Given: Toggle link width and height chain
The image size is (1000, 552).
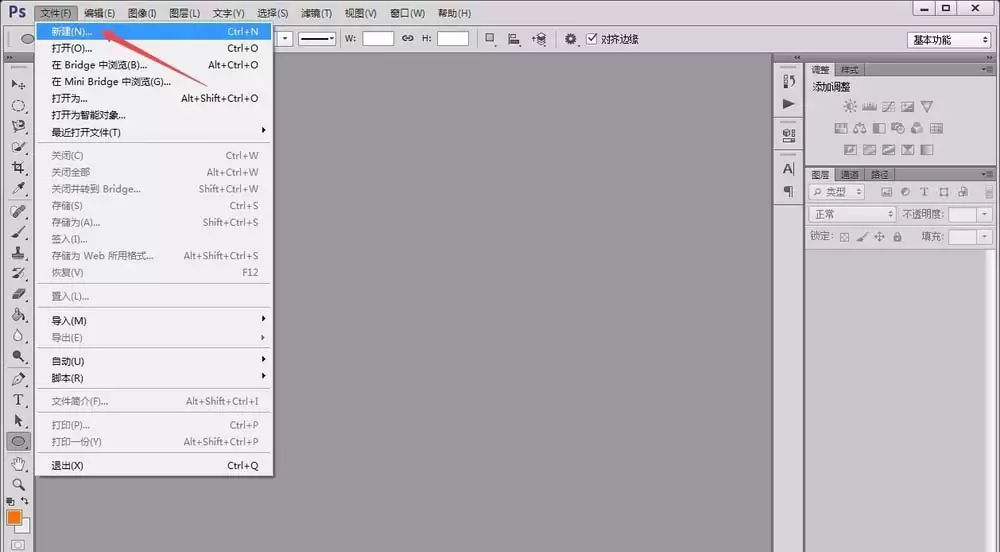Looking at the screenshot, I should point(408,39).
